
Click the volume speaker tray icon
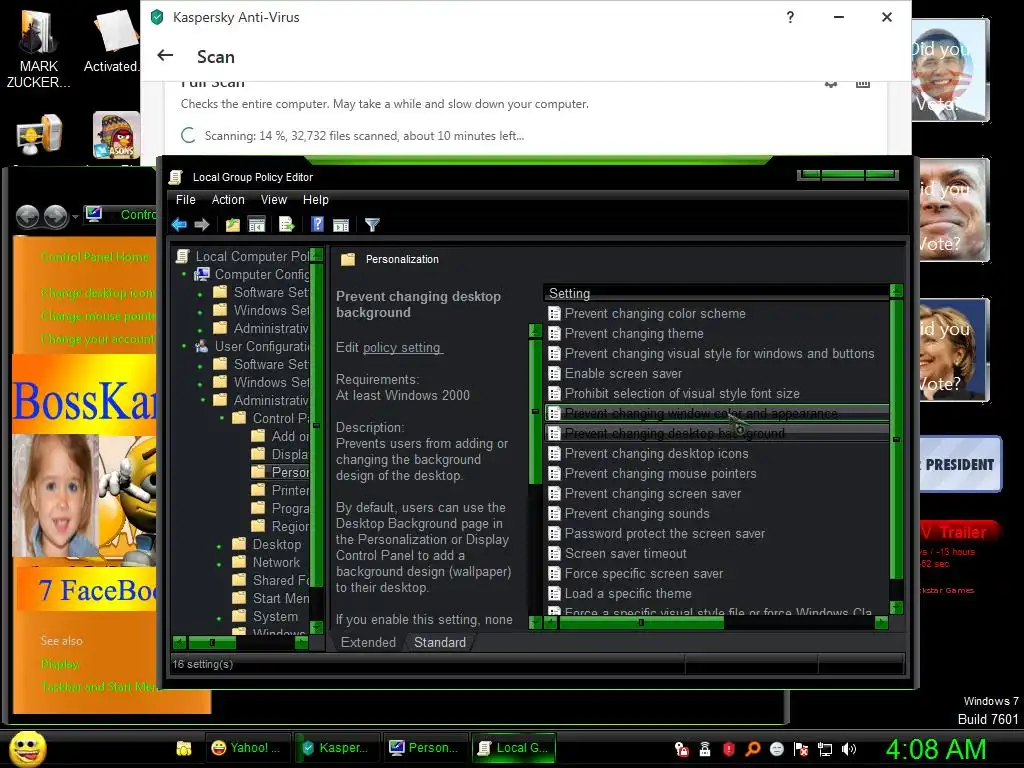coord(849,749)
